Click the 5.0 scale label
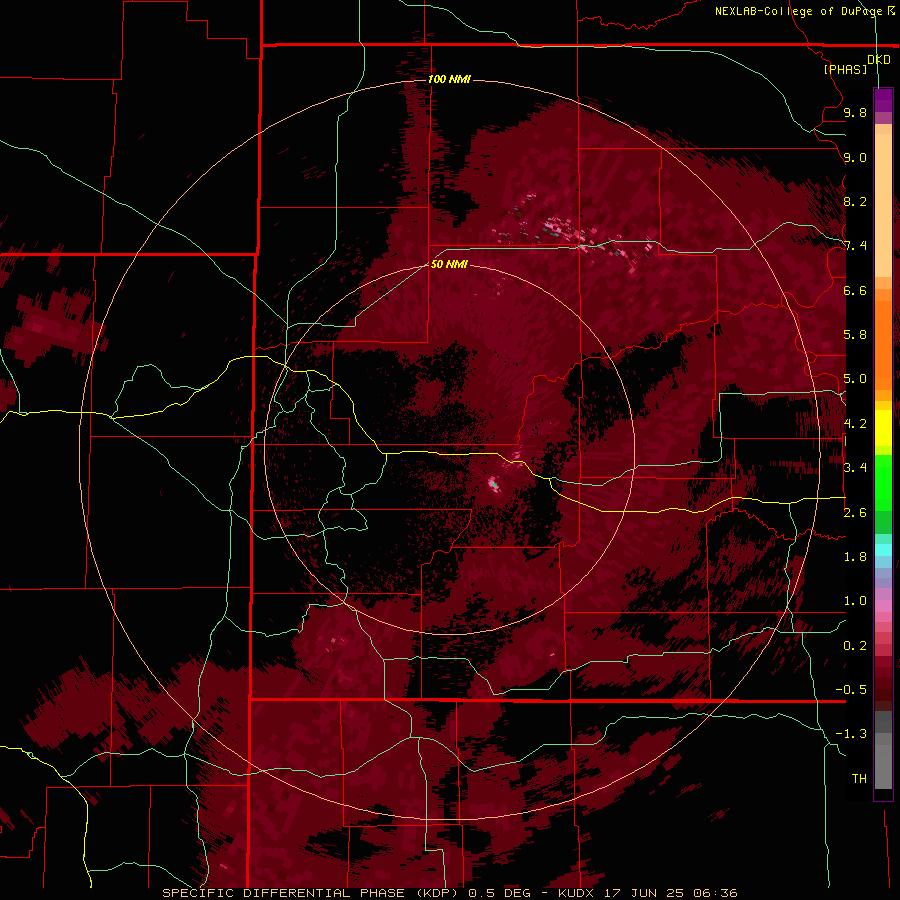This screenshot has height=900, width=900. coord(855,379)
